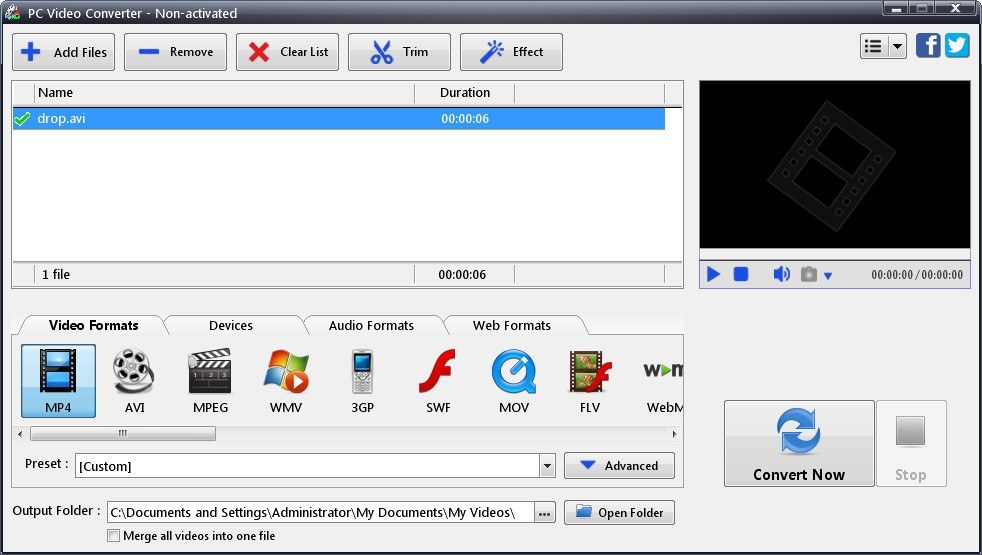The image size is (982, 555).
Task: Expand the view mode dropdown arrow
Action: pyautogui.click(x=897, y=46)
